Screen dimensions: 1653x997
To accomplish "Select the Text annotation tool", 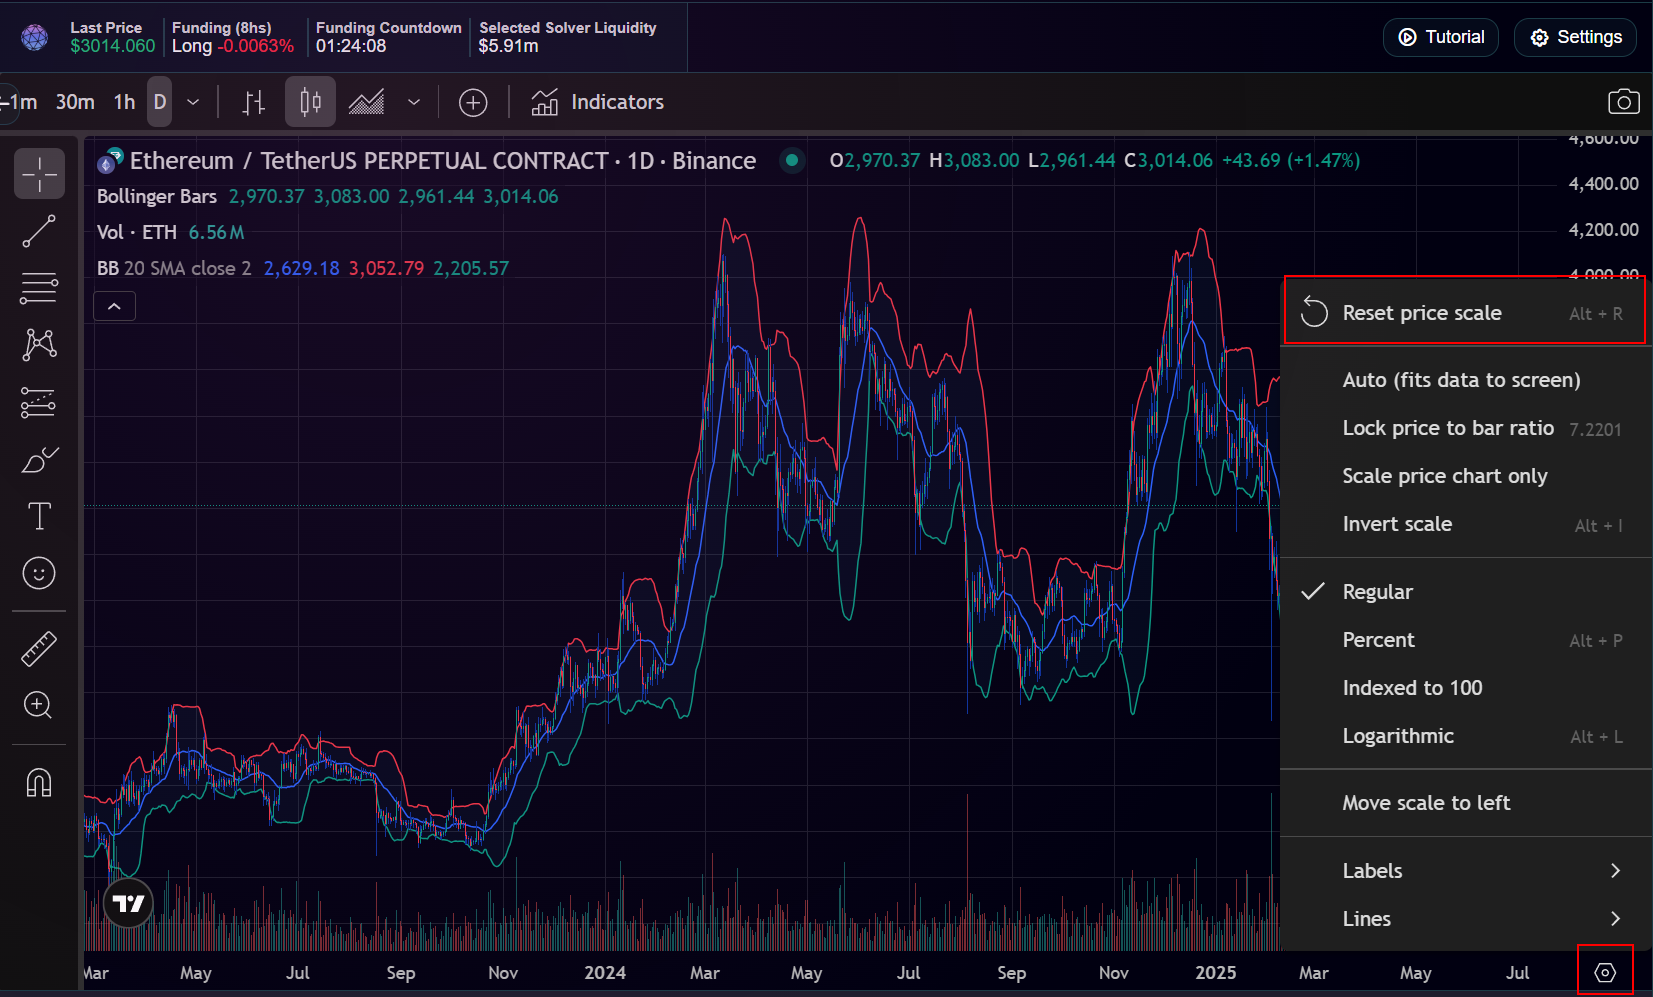I will pos(39,516).
